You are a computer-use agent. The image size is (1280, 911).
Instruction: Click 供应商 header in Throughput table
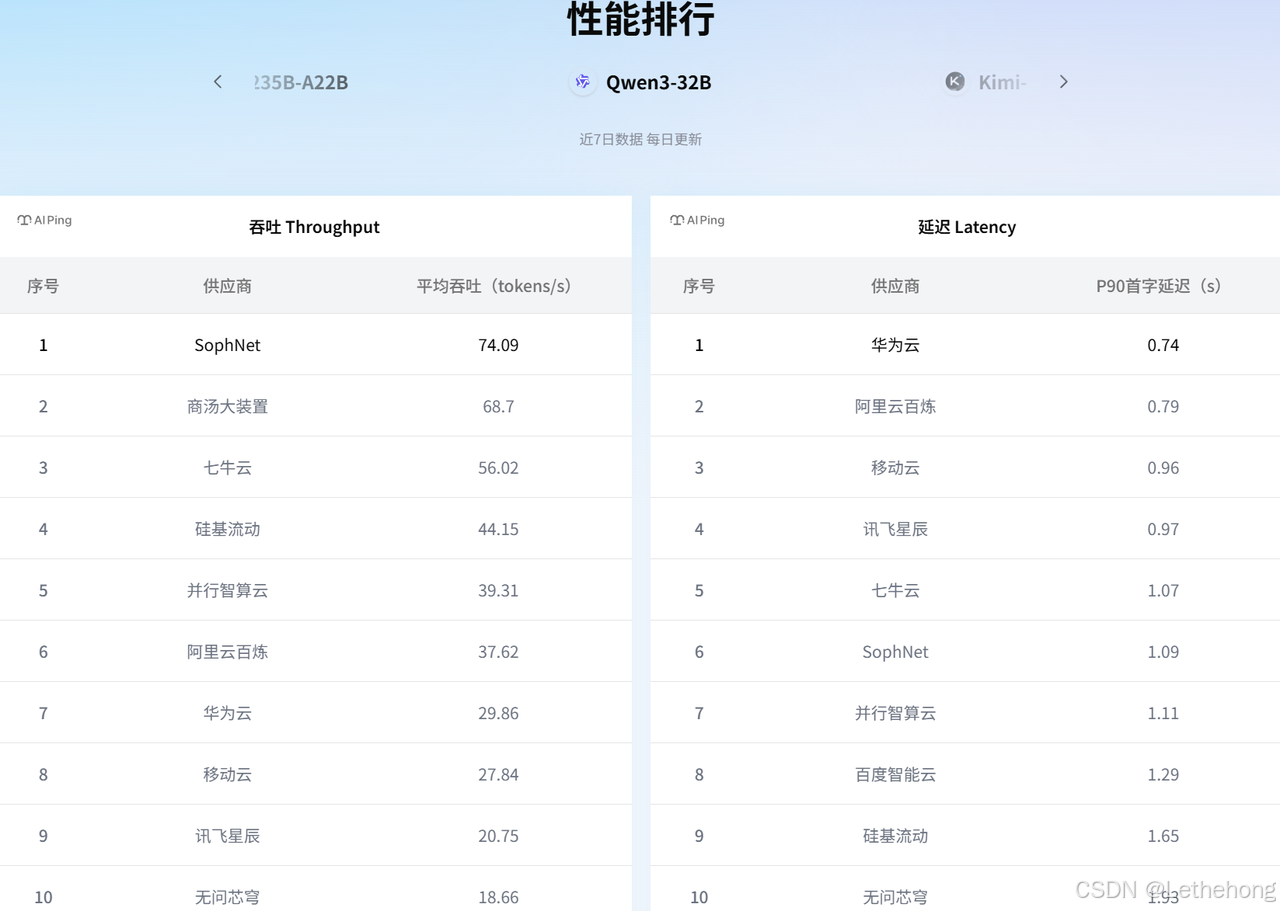227,286
